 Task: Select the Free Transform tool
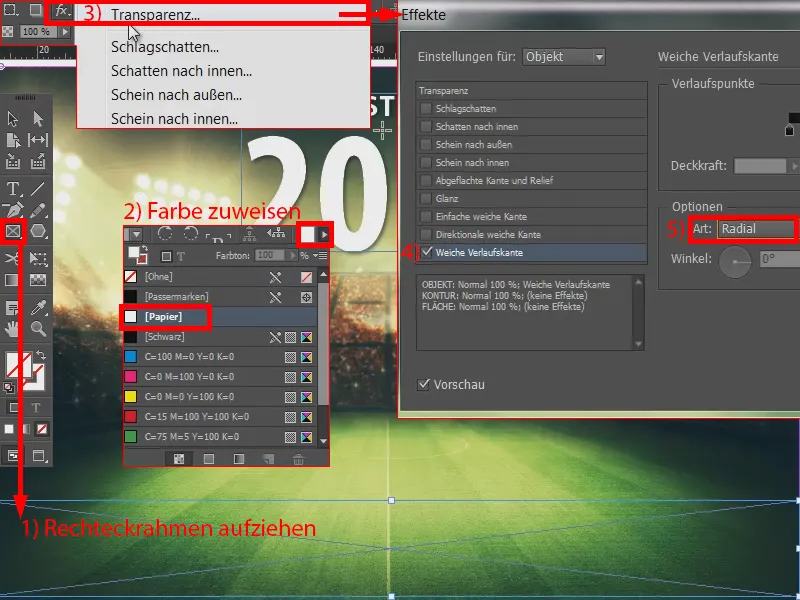tap(38, 258)
